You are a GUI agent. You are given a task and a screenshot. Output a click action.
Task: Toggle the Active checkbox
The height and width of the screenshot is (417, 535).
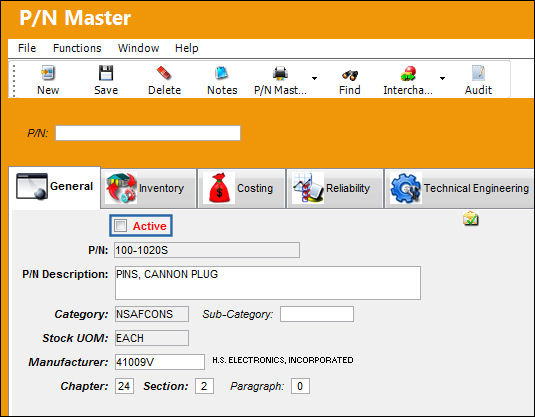coord(120,226)
